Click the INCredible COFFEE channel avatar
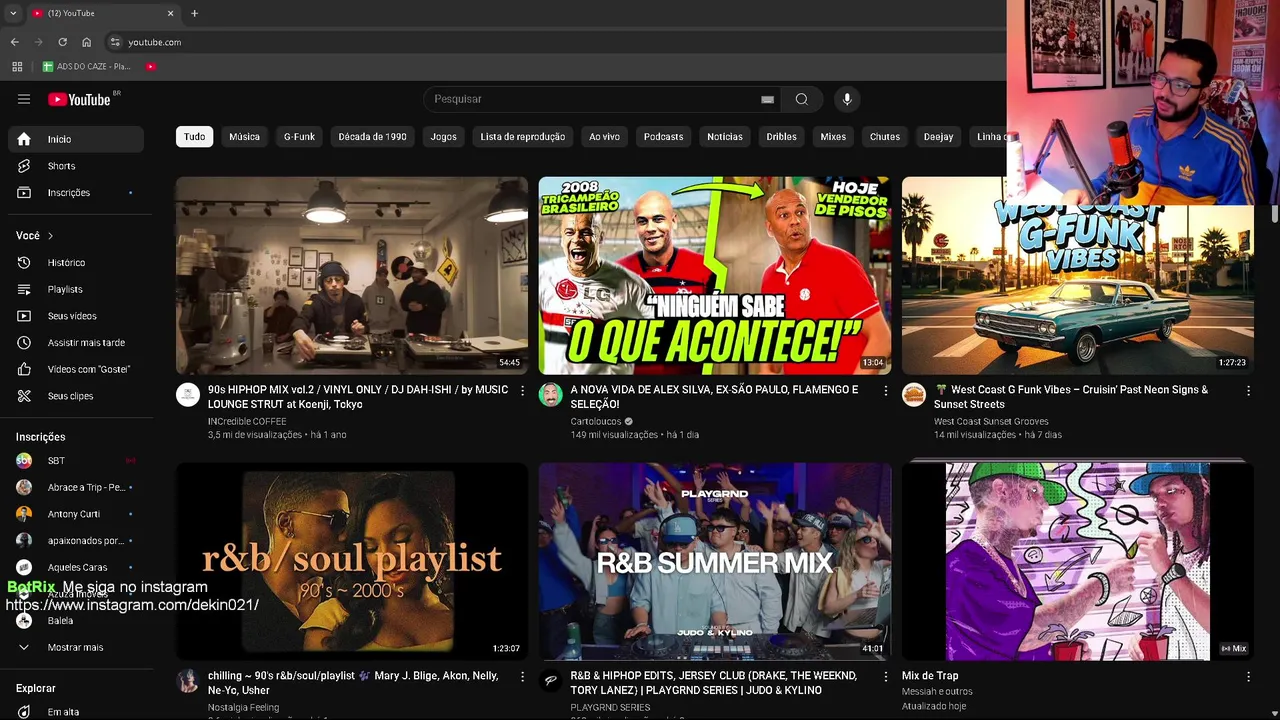This screenshot has height=720, width=1280. pyautogui.click(x=188, y=394)
